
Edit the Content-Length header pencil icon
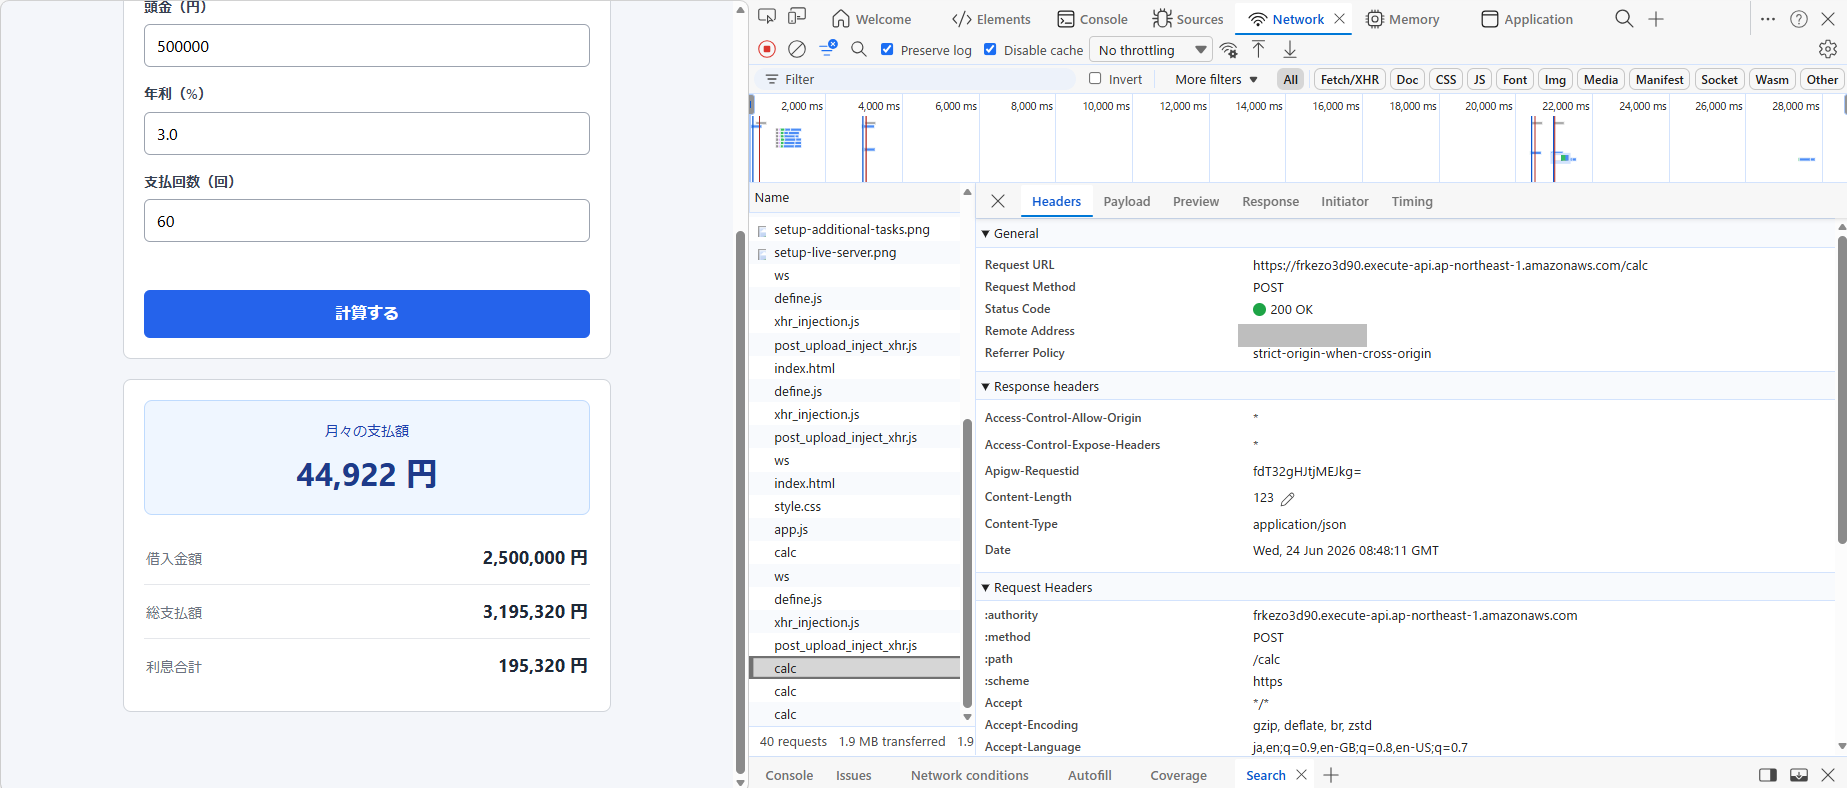tap(1288, 498)
